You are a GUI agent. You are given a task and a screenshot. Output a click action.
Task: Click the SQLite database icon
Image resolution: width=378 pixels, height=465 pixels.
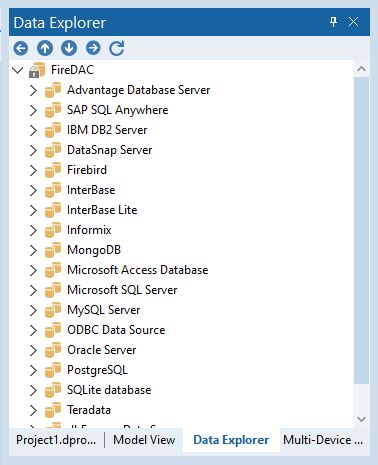coord(53,390)
